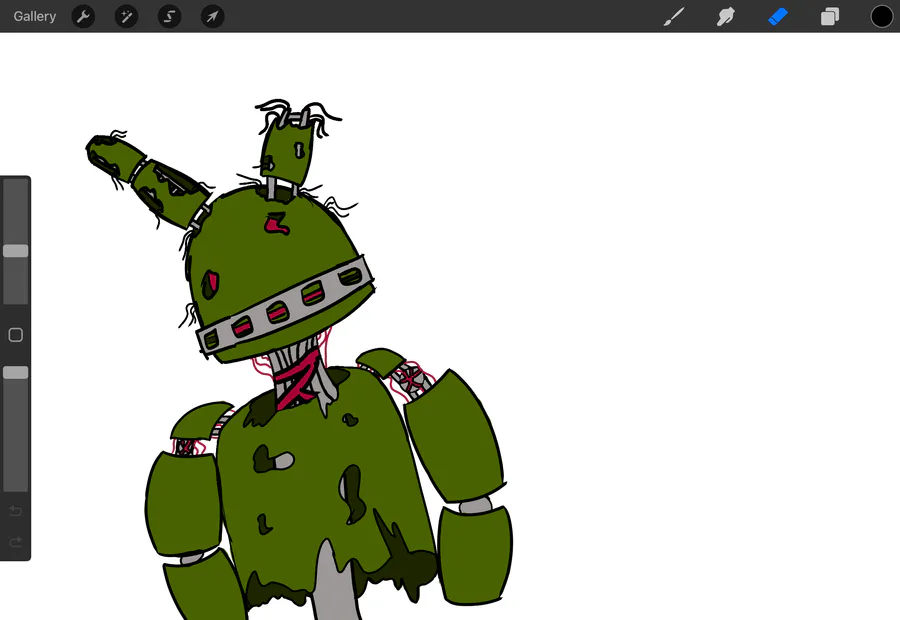
Task: Click the brush opacity slider handle
Action: point(15,373)
